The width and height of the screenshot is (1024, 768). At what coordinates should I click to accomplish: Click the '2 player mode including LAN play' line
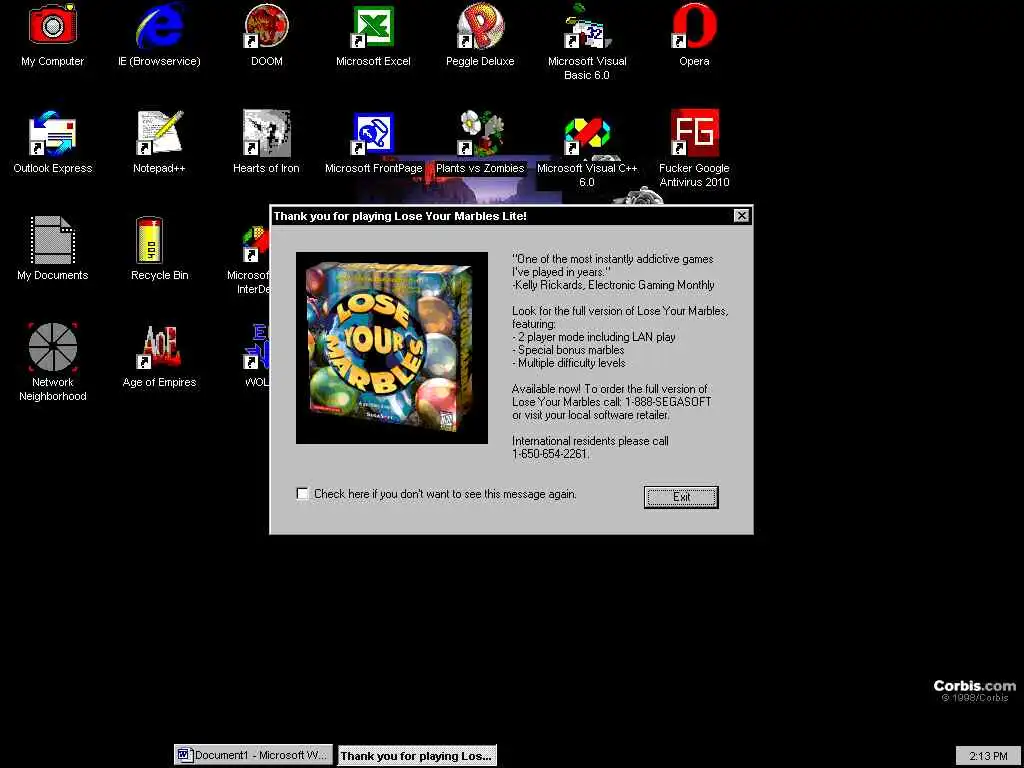[x=594, y=337]
